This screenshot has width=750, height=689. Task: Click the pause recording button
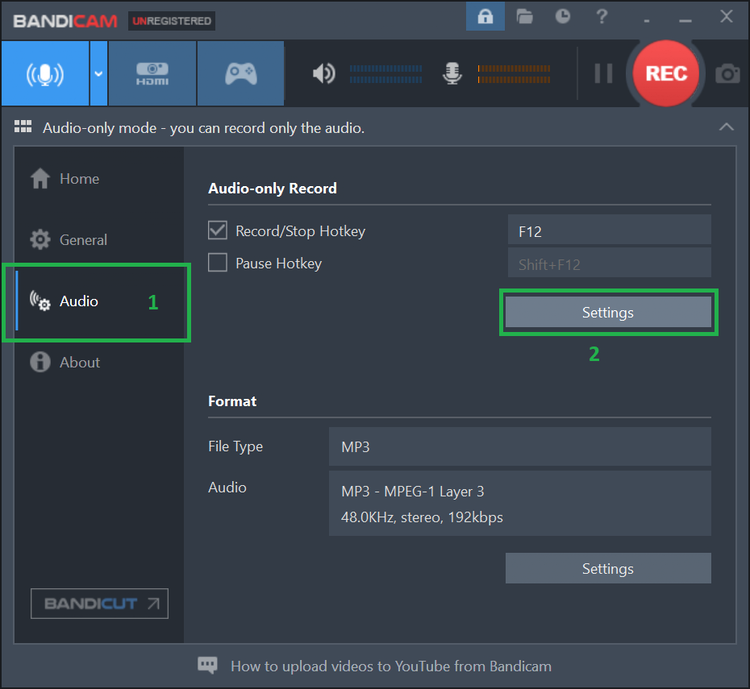(603, 74)
